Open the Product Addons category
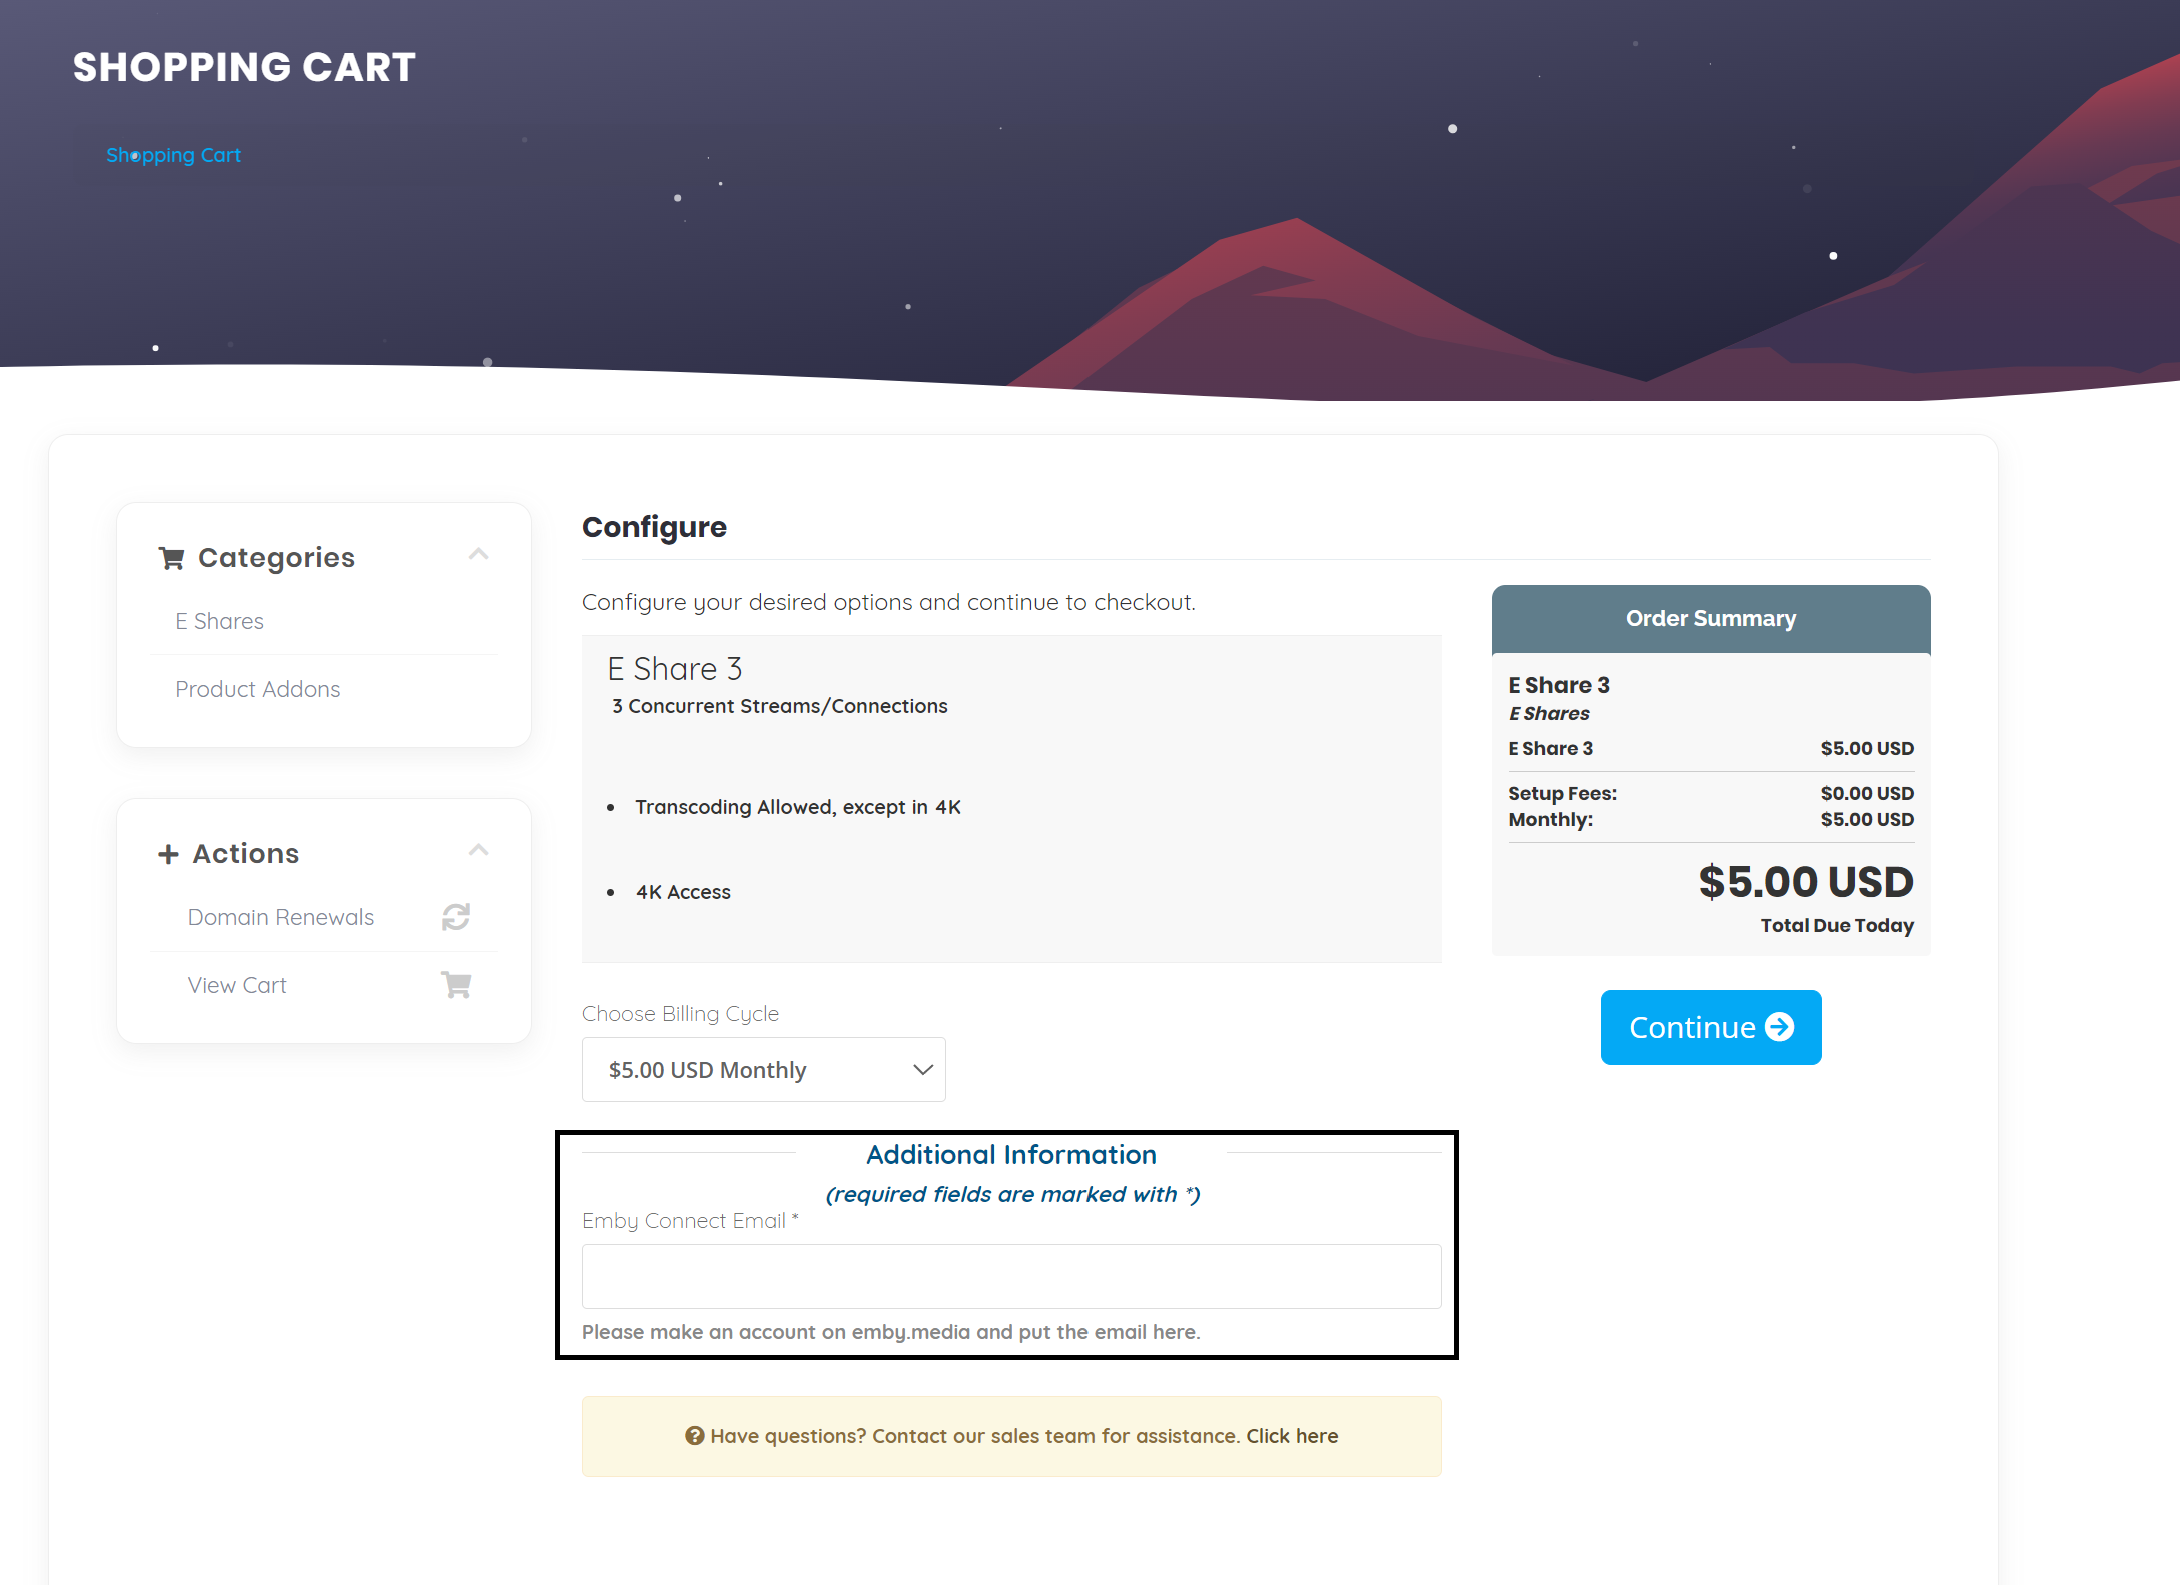The image size is (2180, 1585). [x=257, y=689]
